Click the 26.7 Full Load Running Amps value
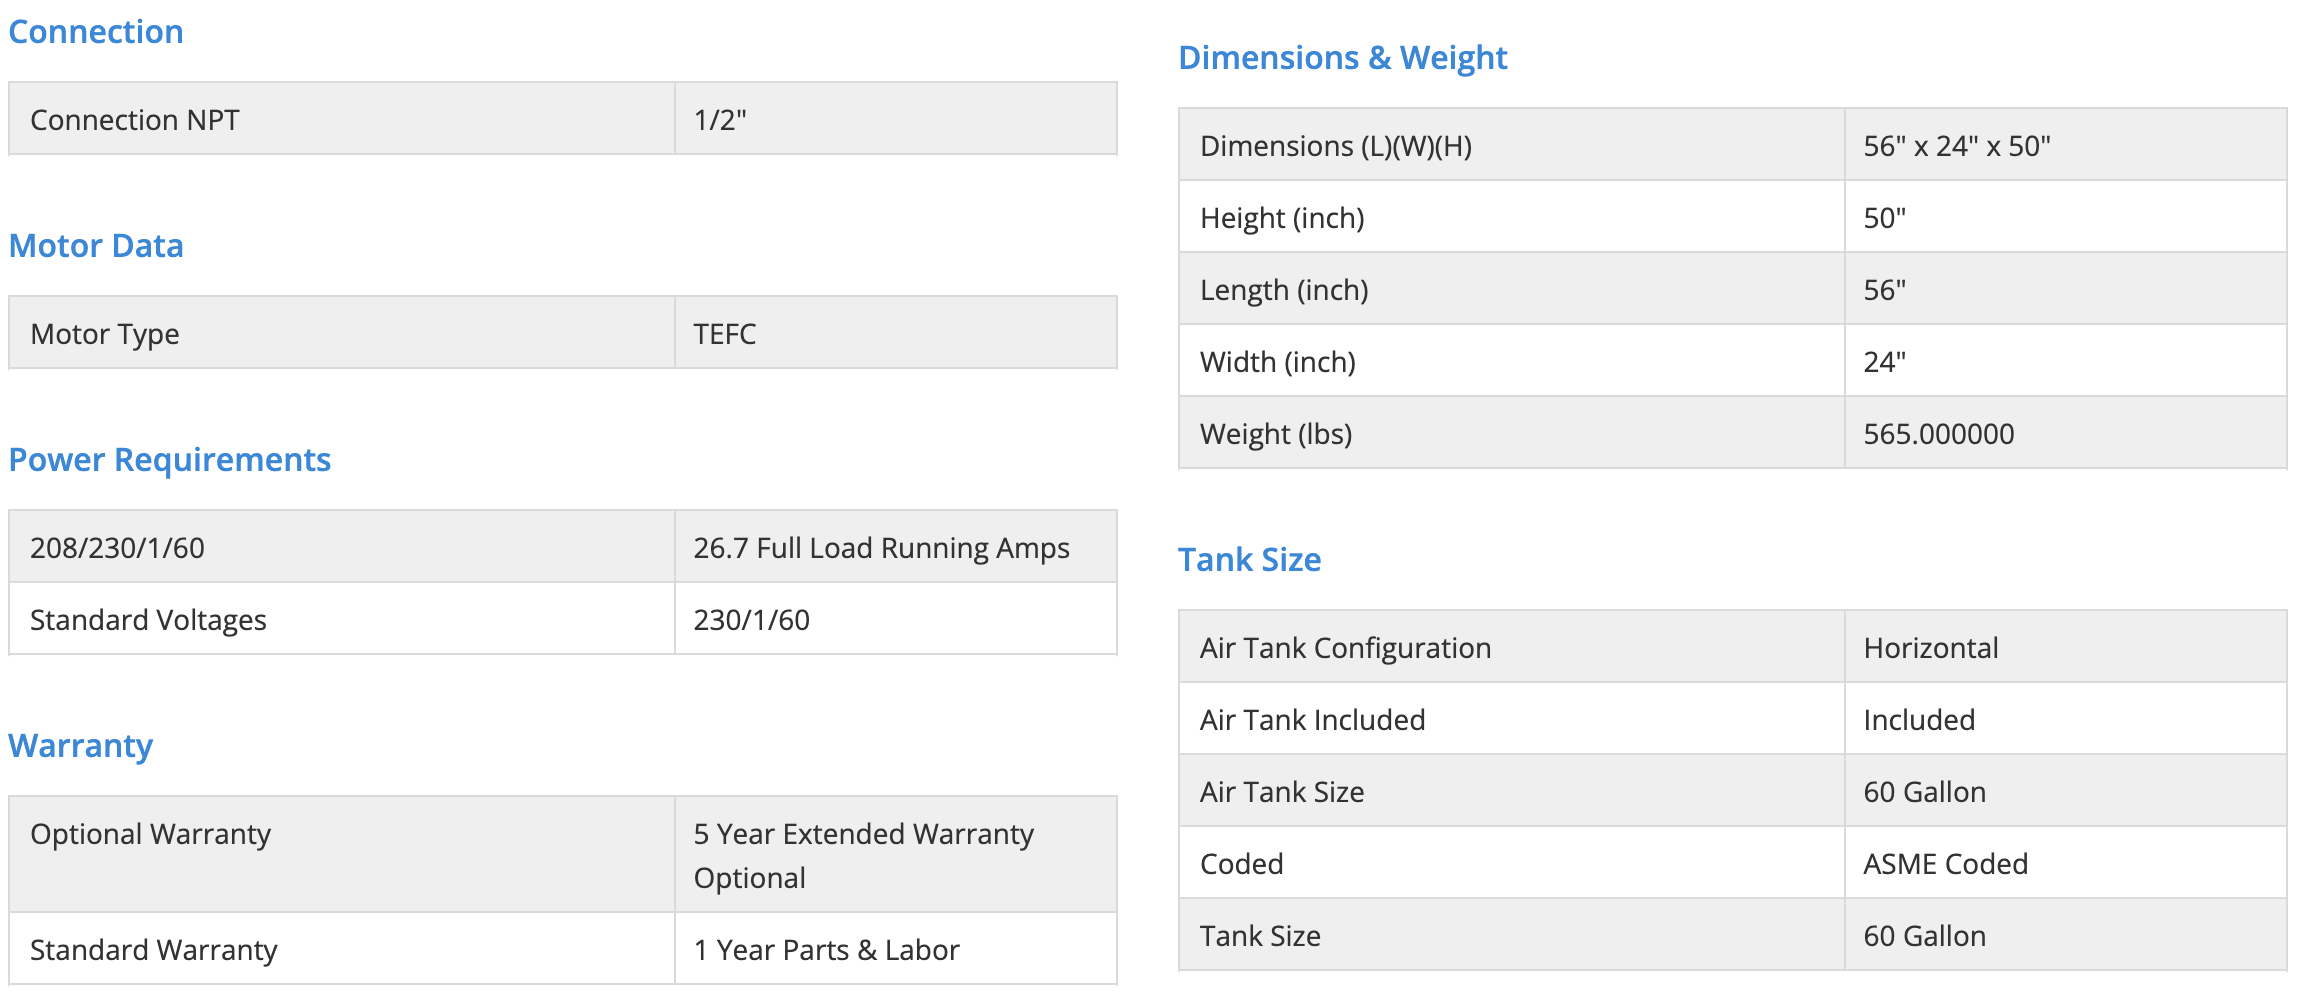Screen dimensions: 2308x1004 point(881,548)
